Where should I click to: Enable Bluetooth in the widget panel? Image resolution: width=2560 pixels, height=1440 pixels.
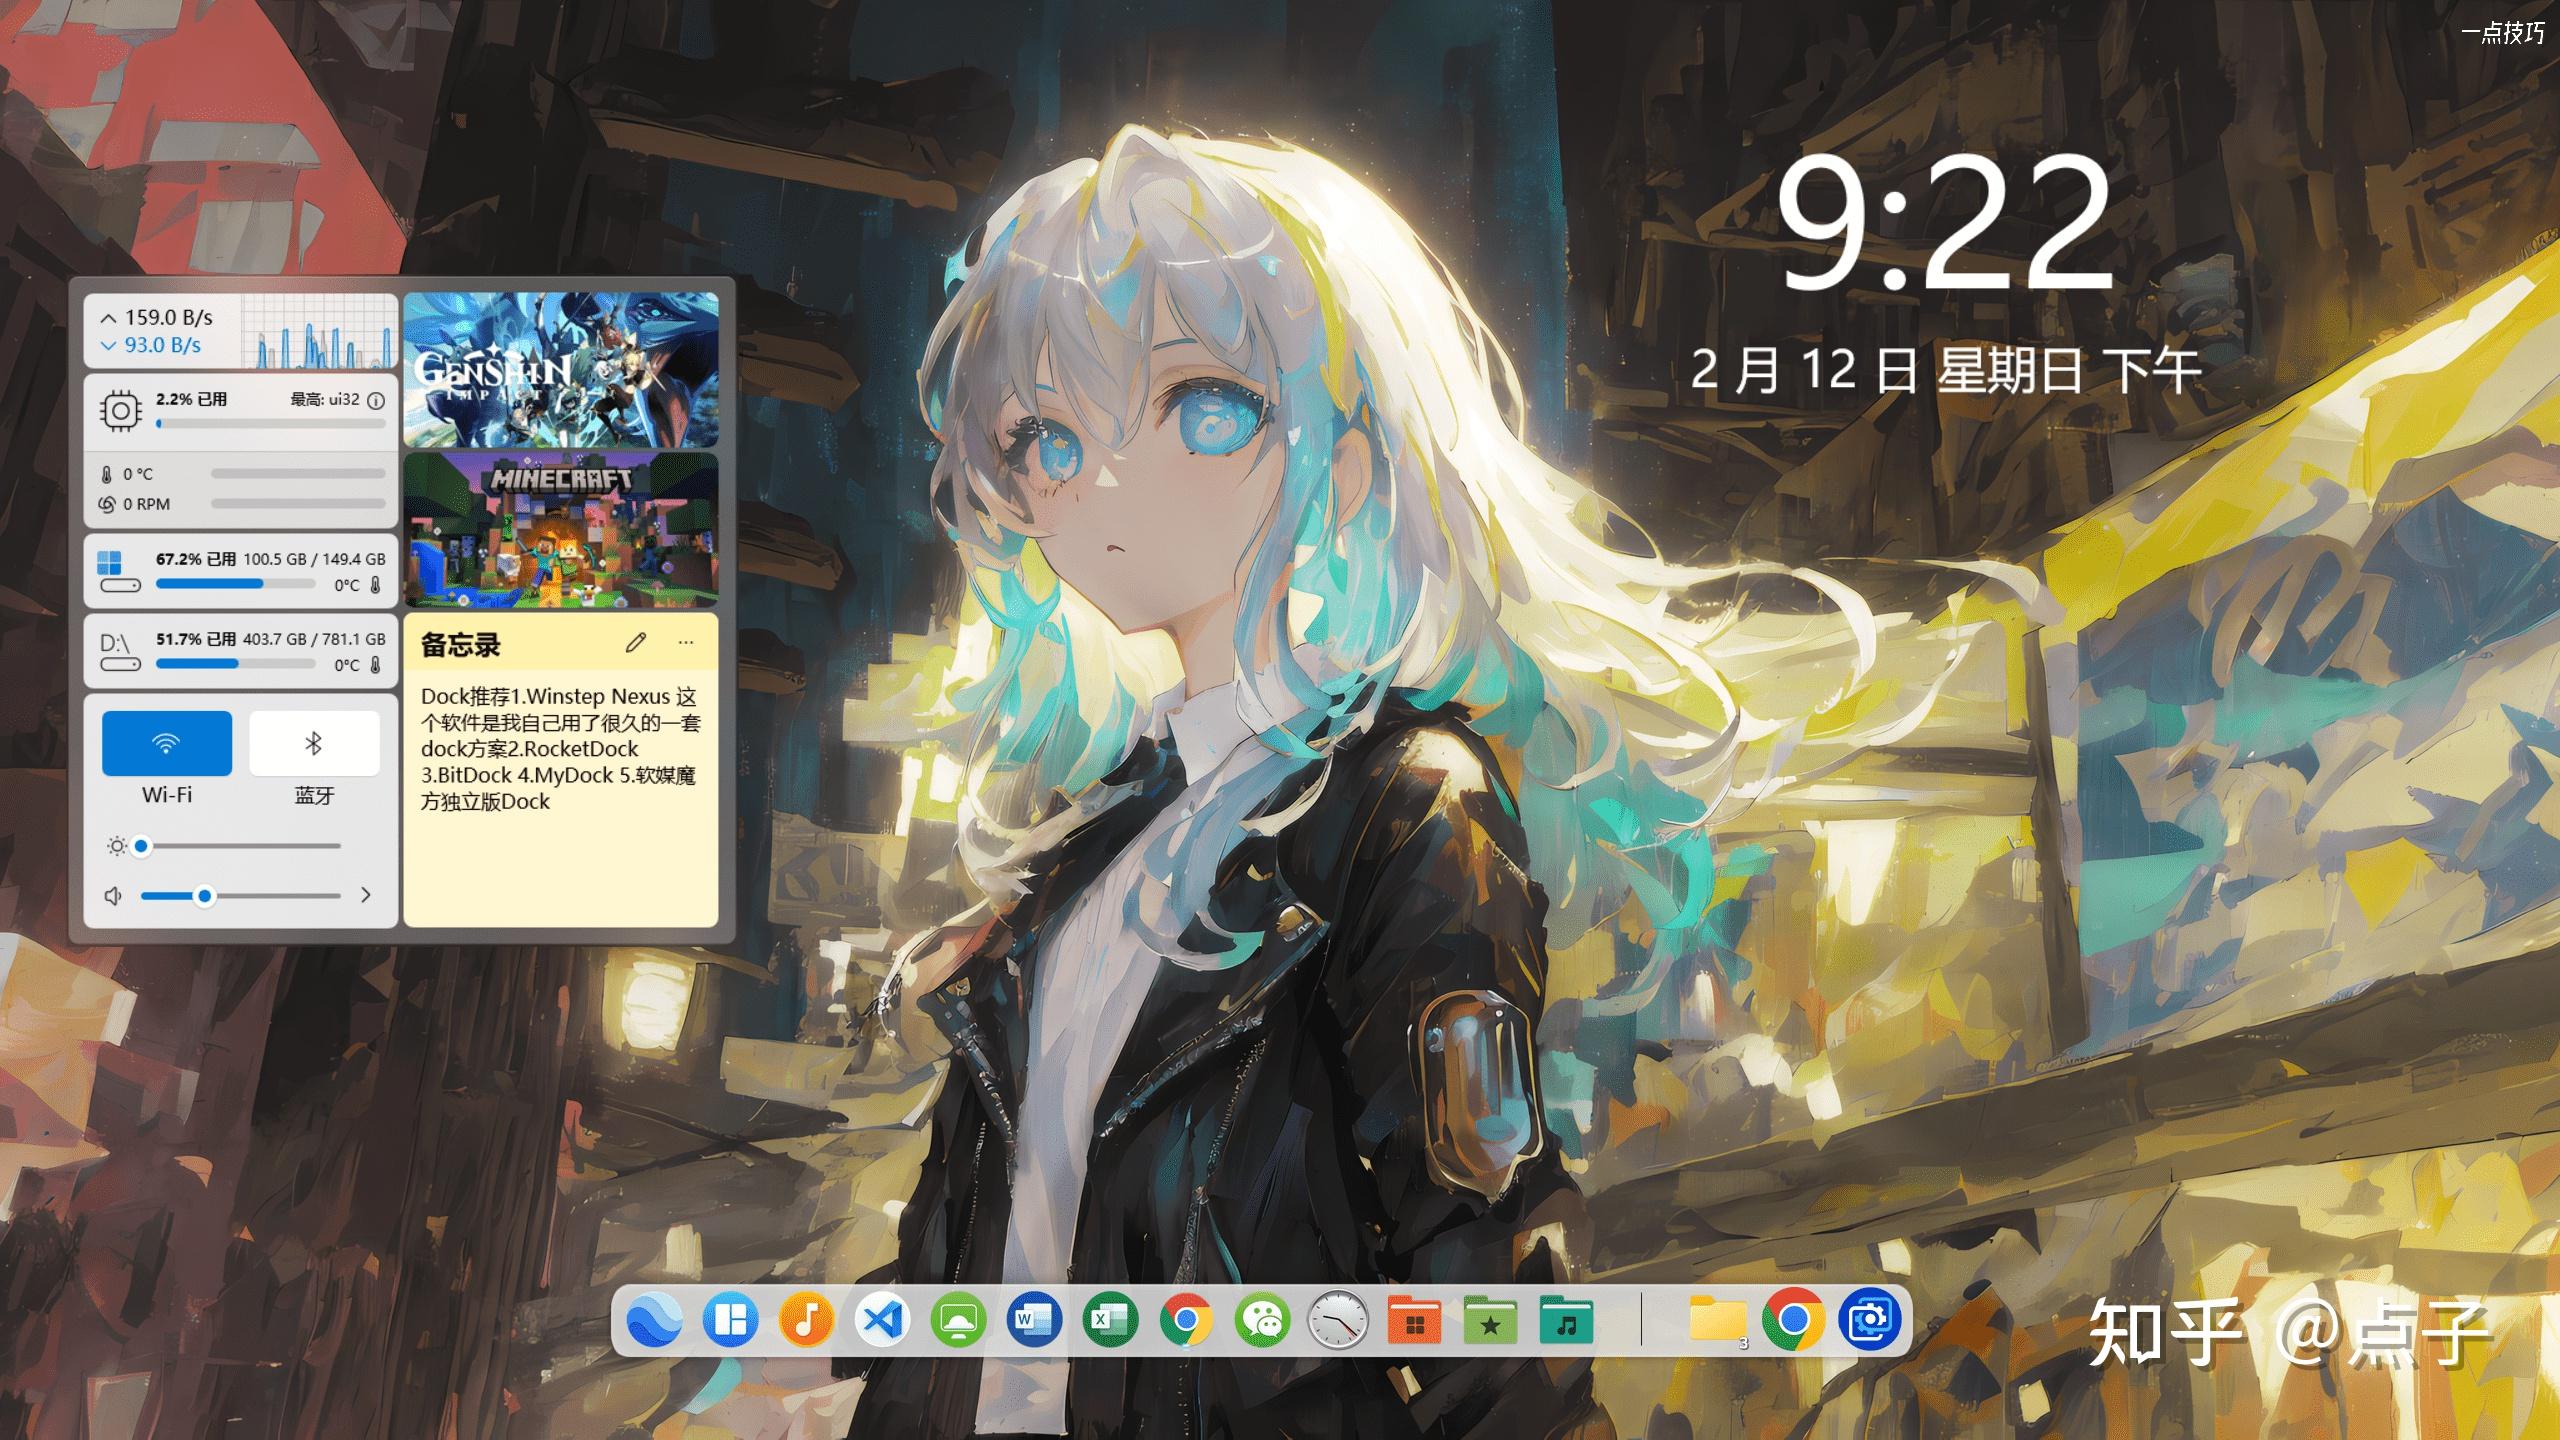(x=314, y=742)
